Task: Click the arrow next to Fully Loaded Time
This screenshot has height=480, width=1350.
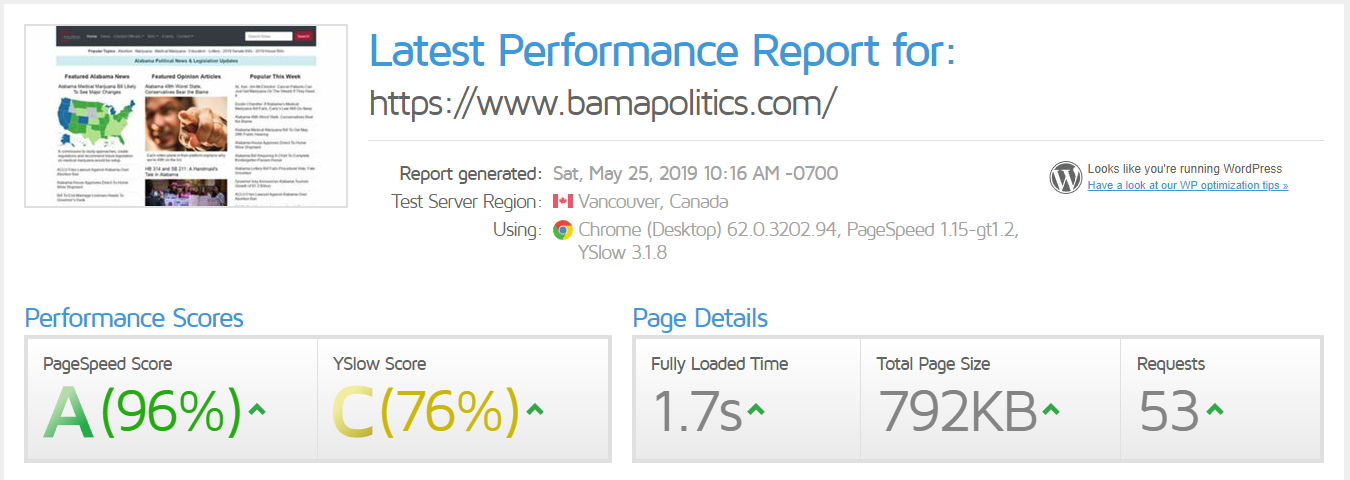Action: pos(756,409)
